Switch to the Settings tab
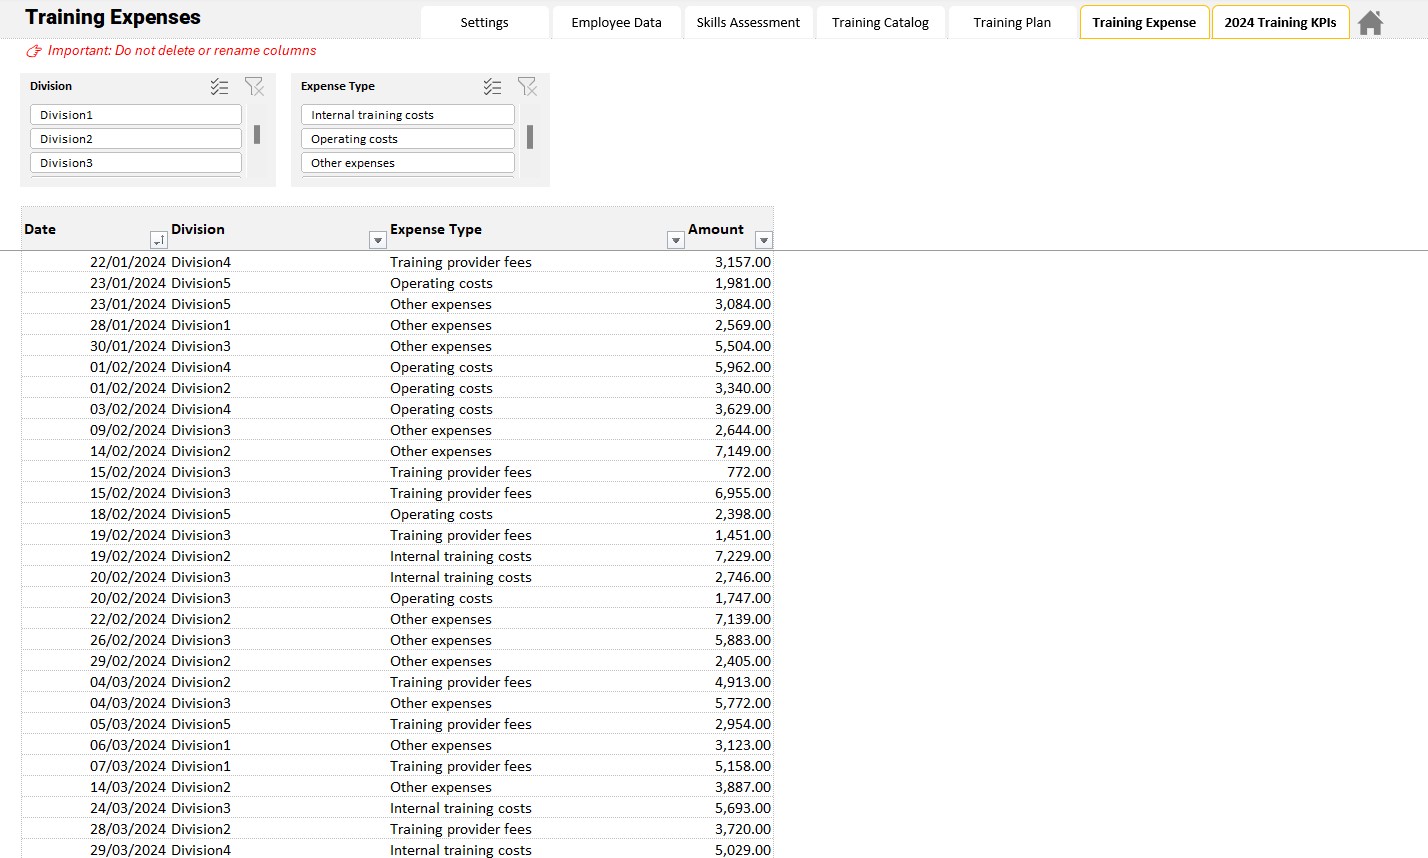The image size is (1428, 858). click(x=484, y=22)
